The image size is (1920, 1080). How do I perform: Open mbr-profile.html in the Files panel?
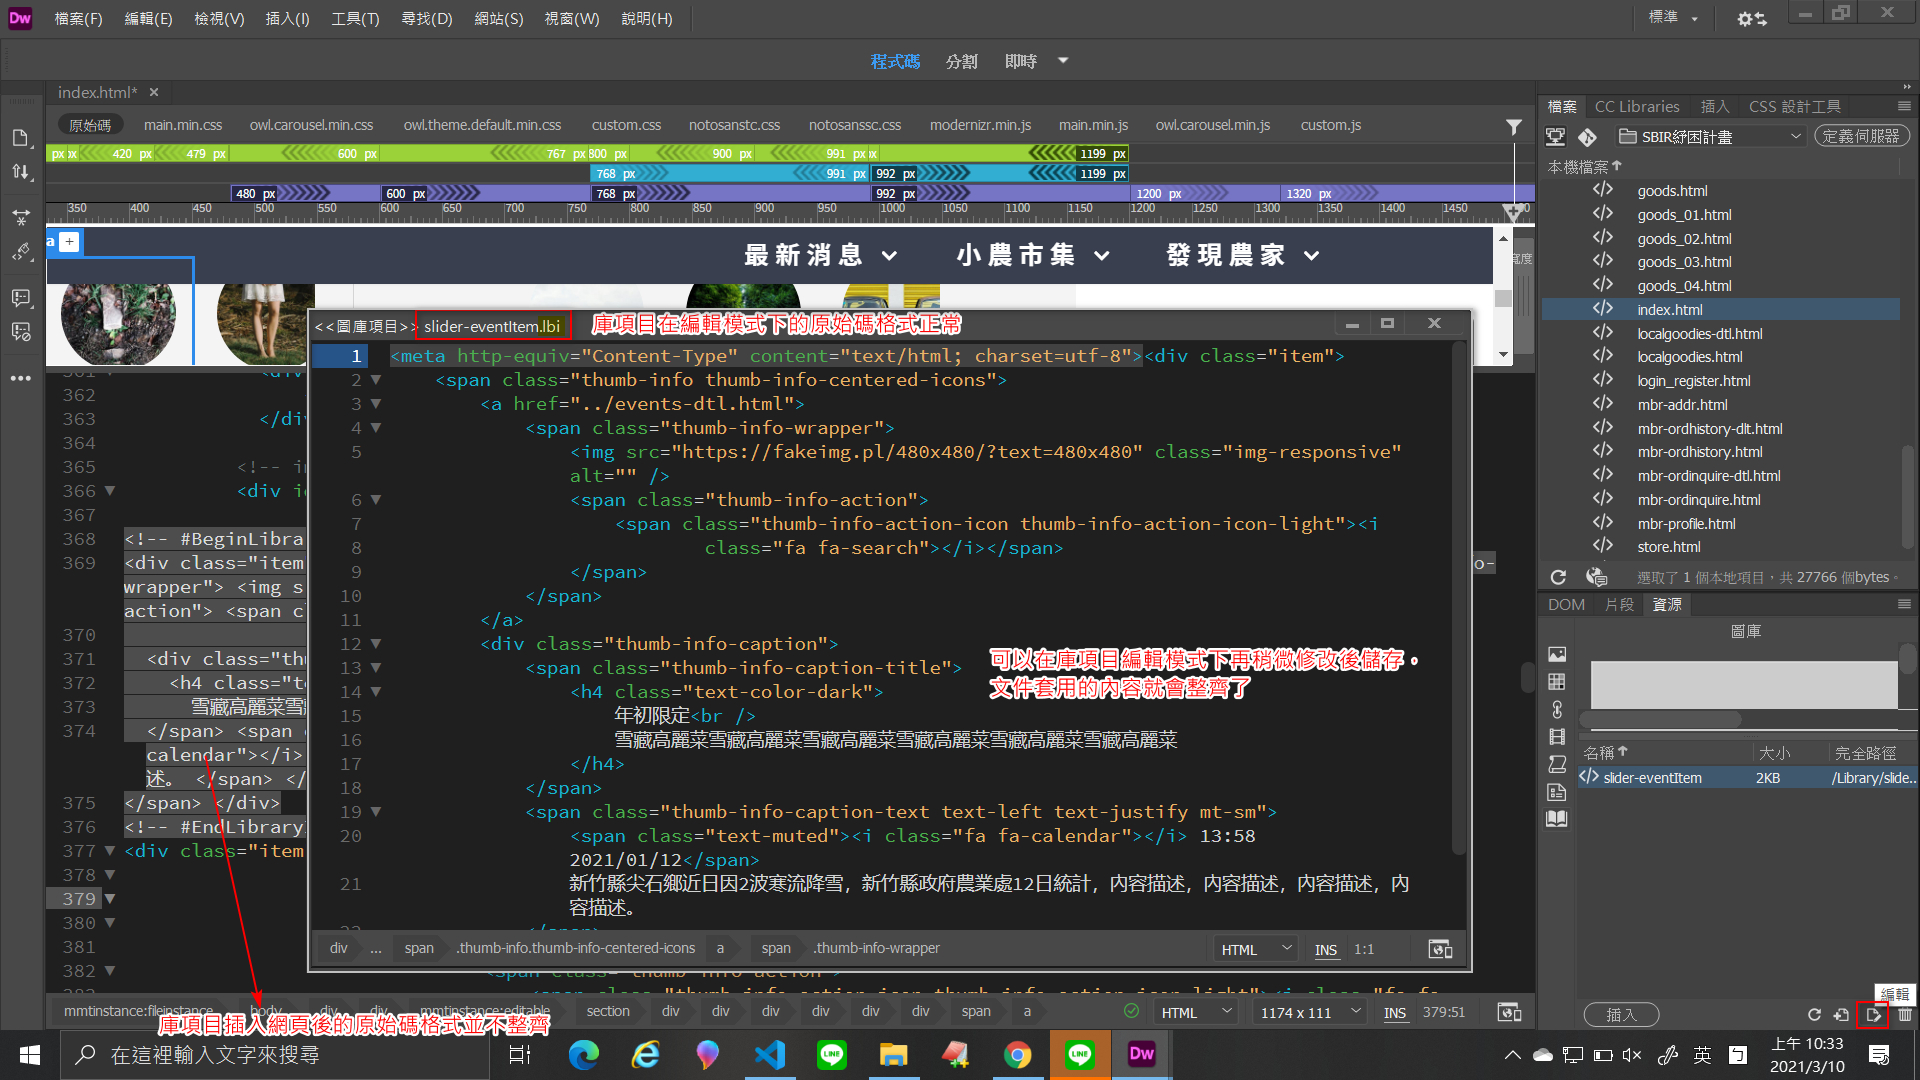pos(1686,524)
